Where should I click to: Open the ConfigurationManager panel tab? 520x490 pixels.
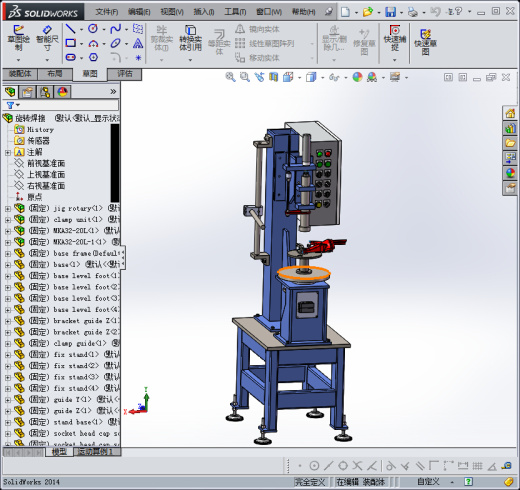45,92
